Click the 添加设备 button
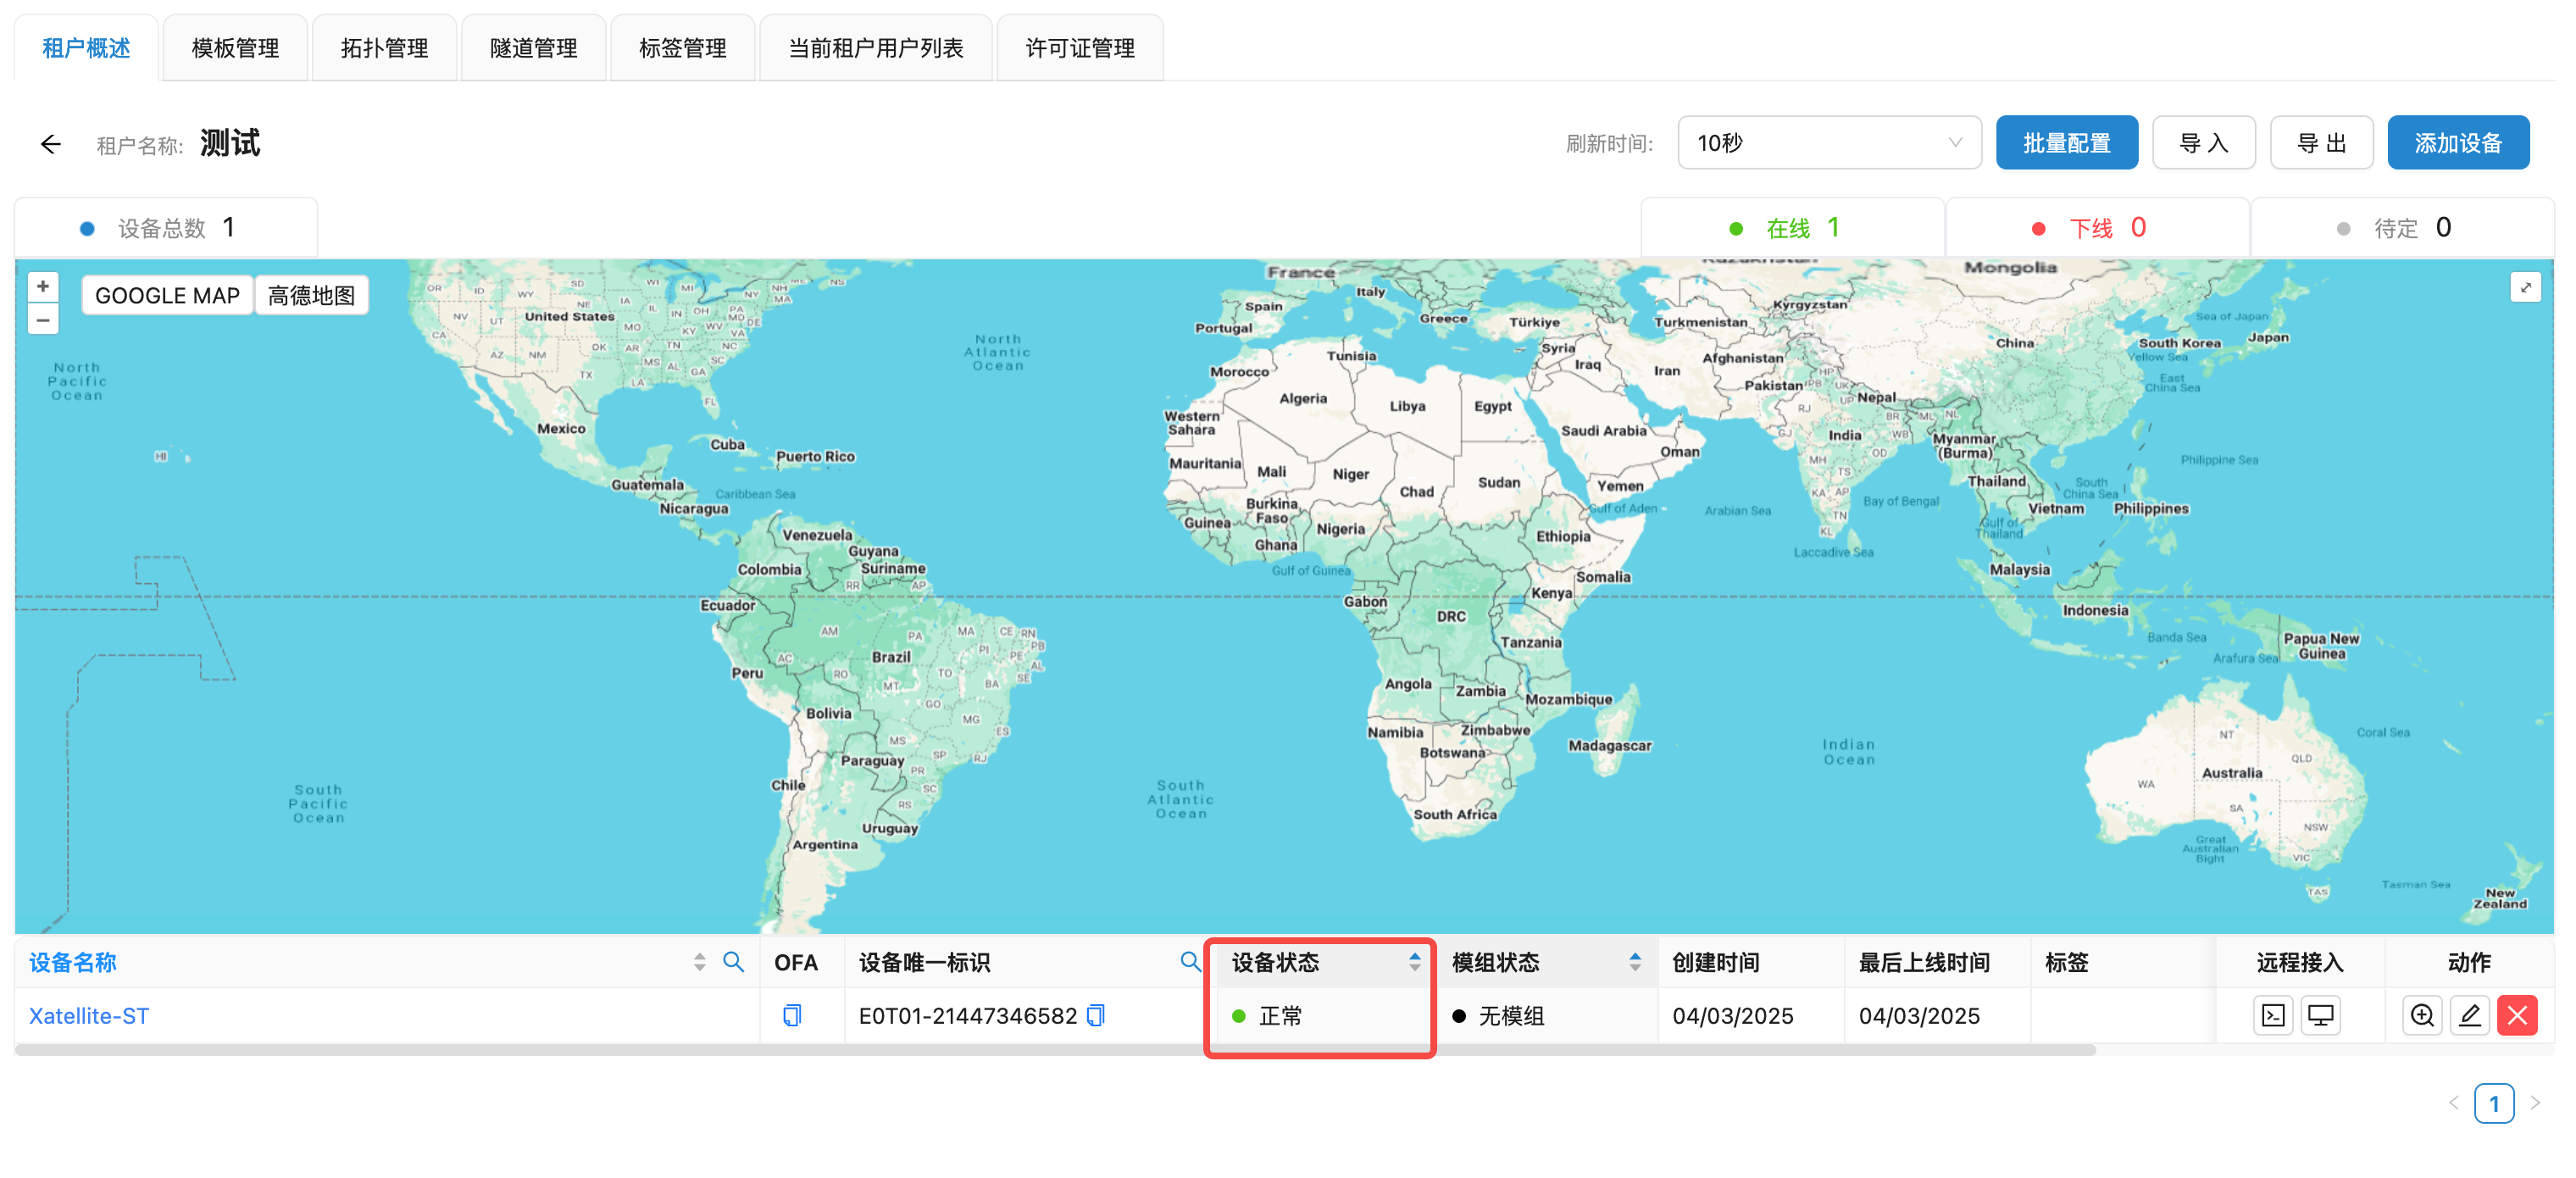 [2457, 143]
